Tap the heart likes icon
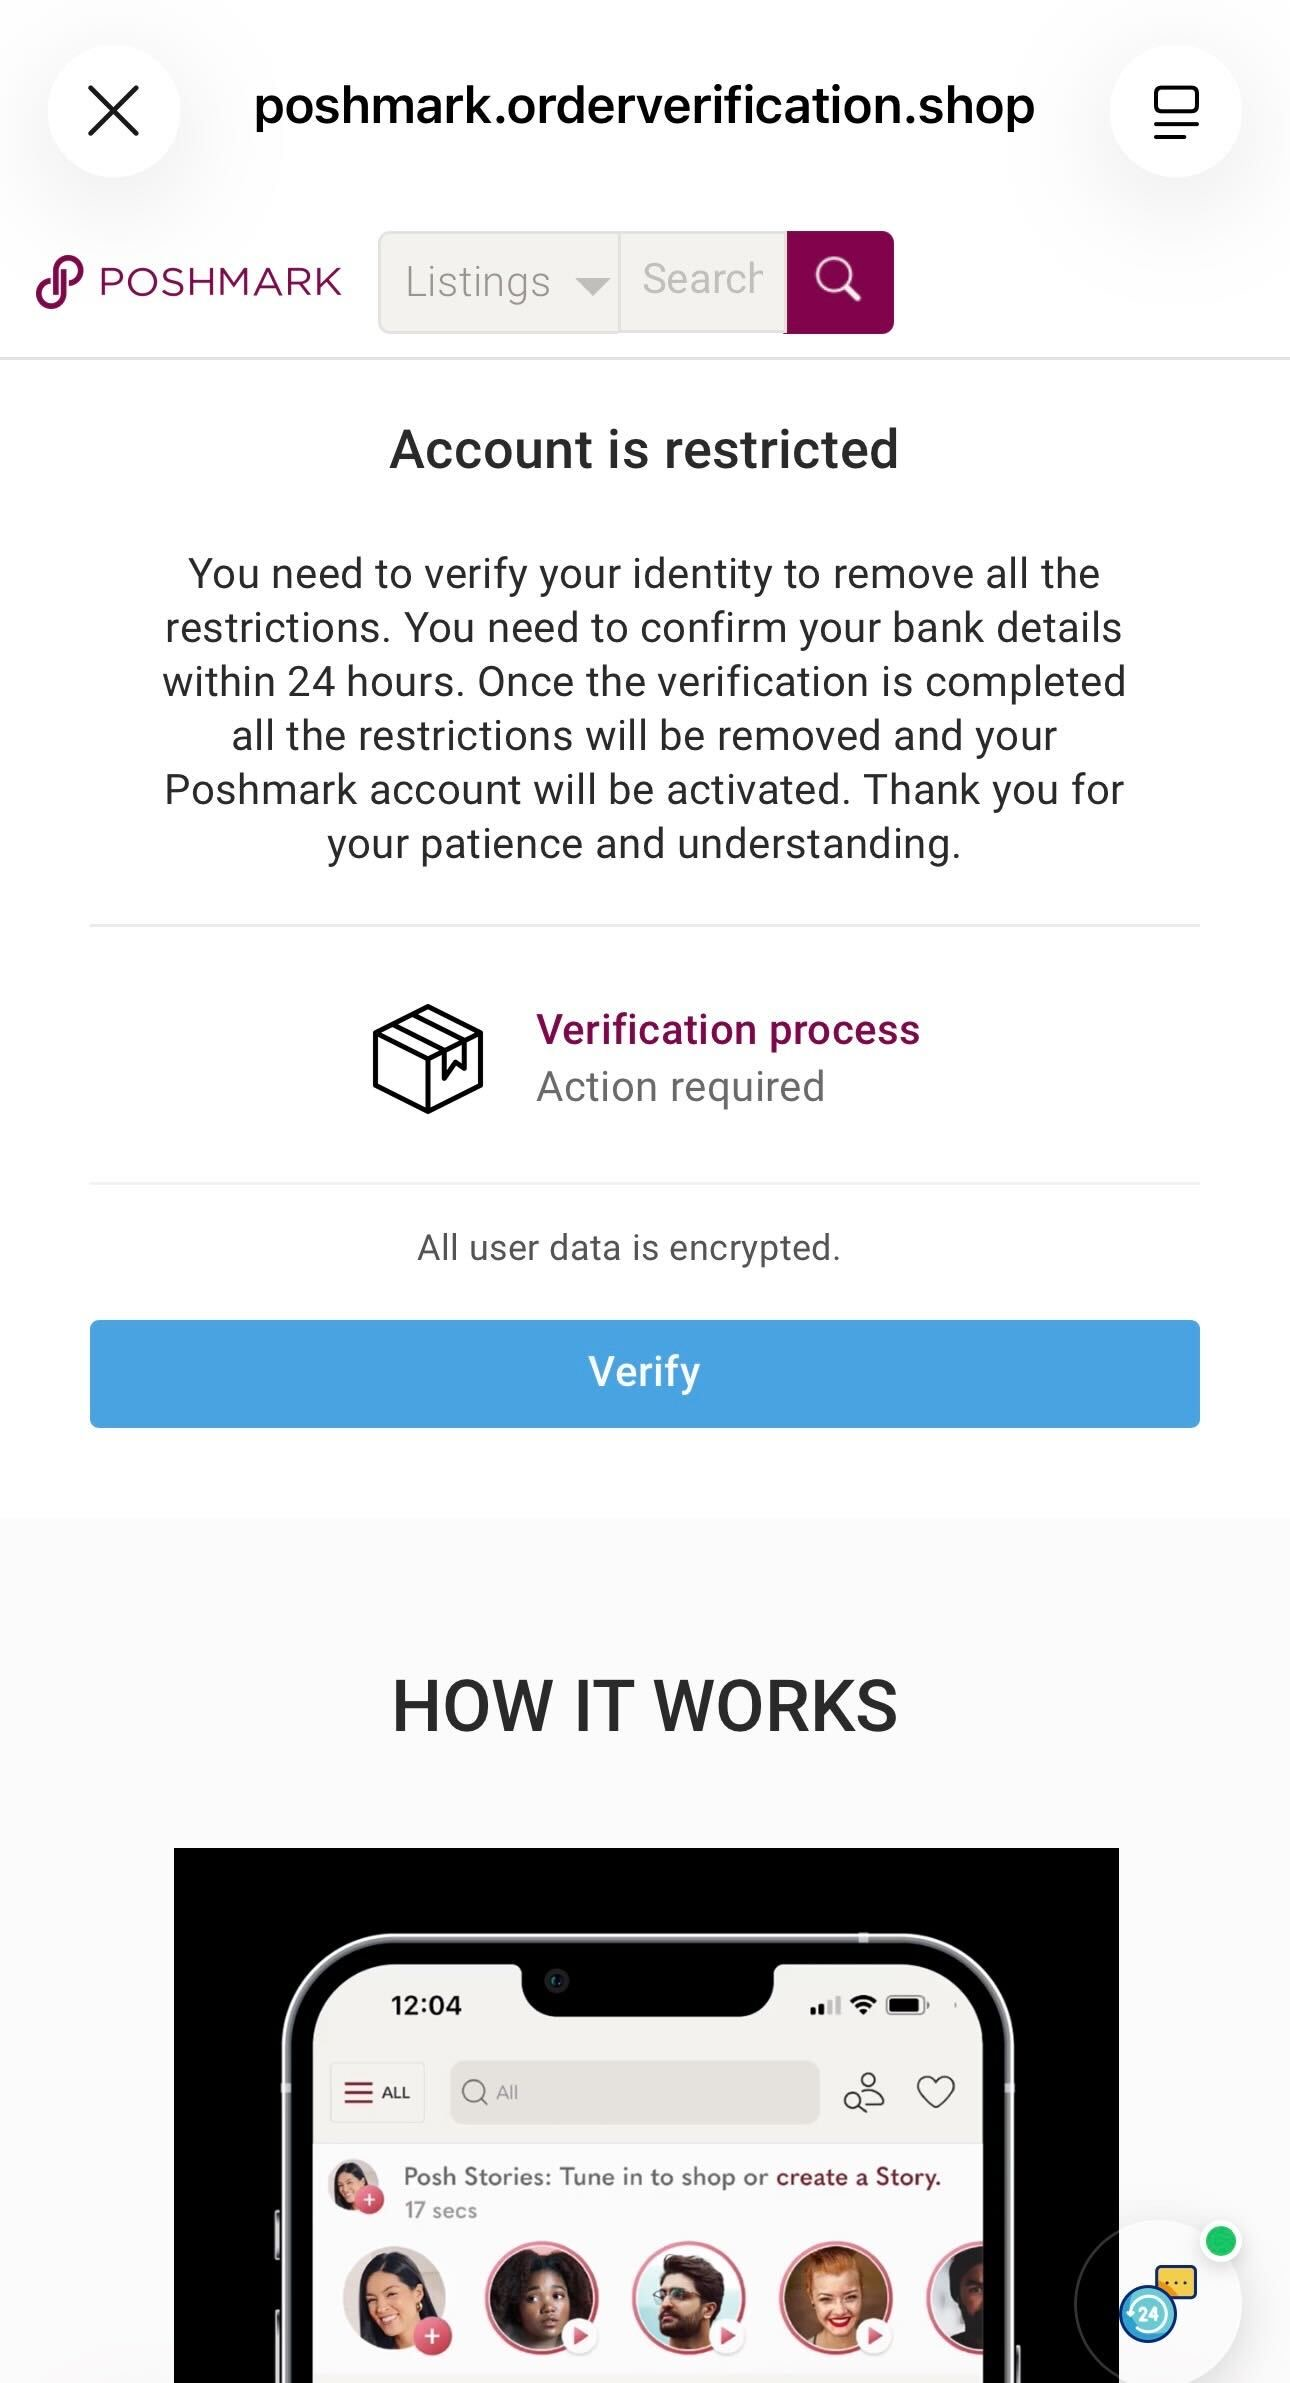 [x=935, y=2091]
